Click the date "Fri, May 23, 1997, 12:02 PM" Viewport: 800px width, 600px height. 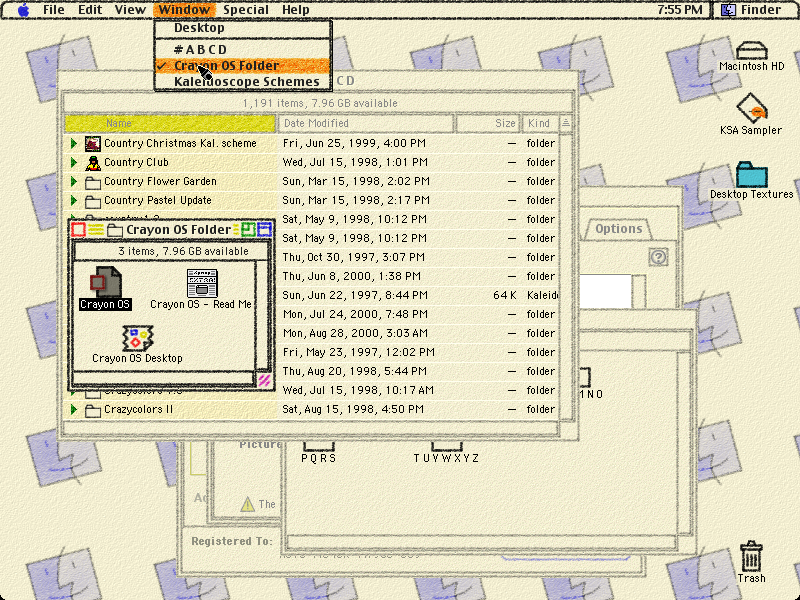tap(359, 352)
